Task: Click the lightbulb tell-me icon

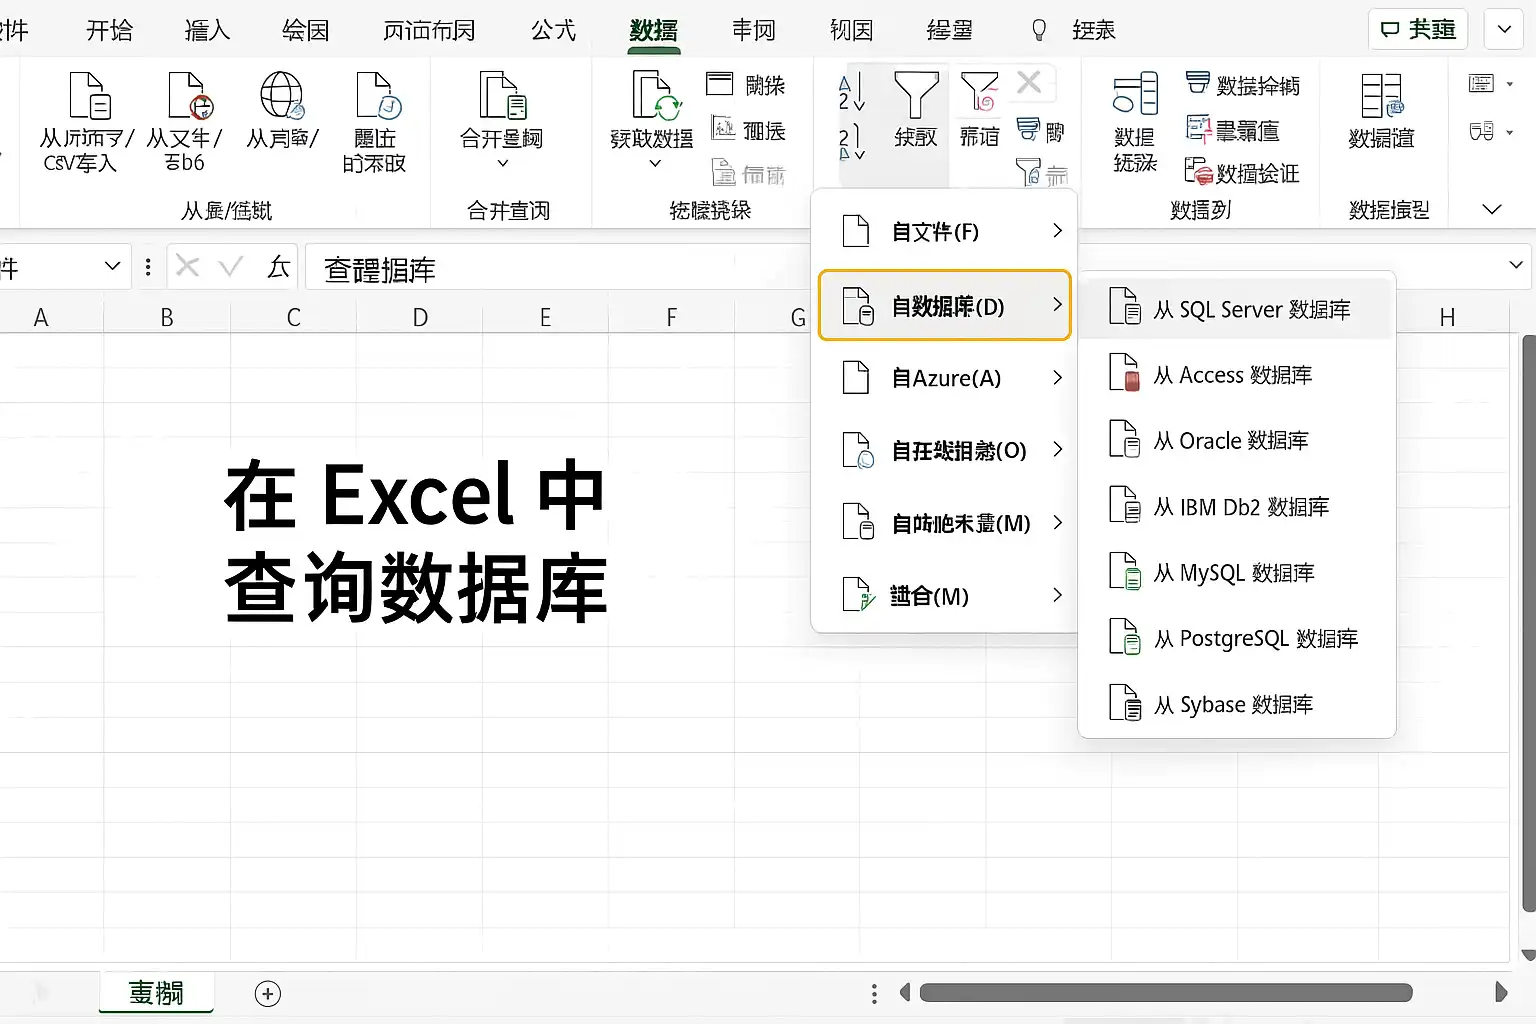Action: tap(1039, 31)
